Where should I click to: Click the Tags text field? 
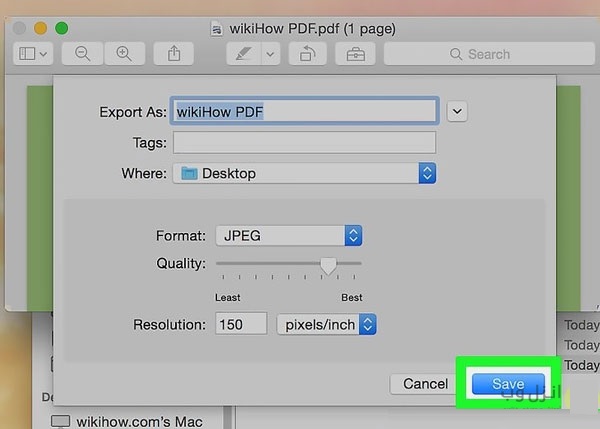coord(304,142)
